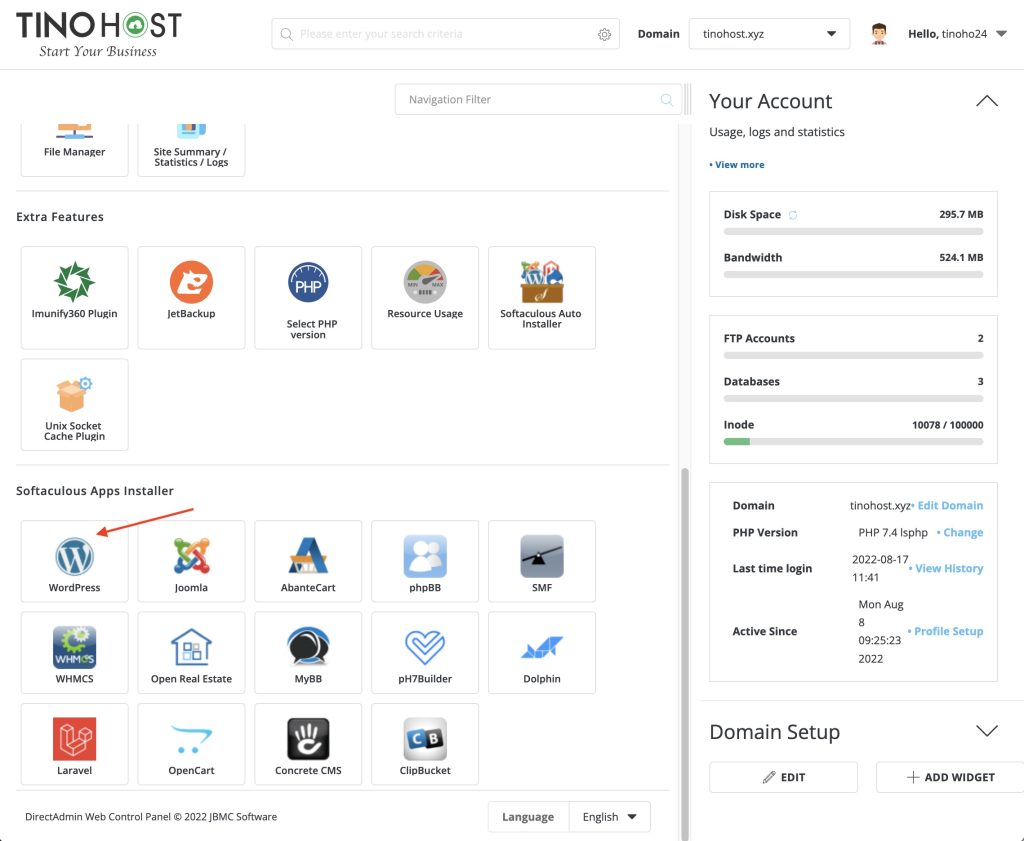
Task: Click the user avatar icon
Action: [879, 34]
